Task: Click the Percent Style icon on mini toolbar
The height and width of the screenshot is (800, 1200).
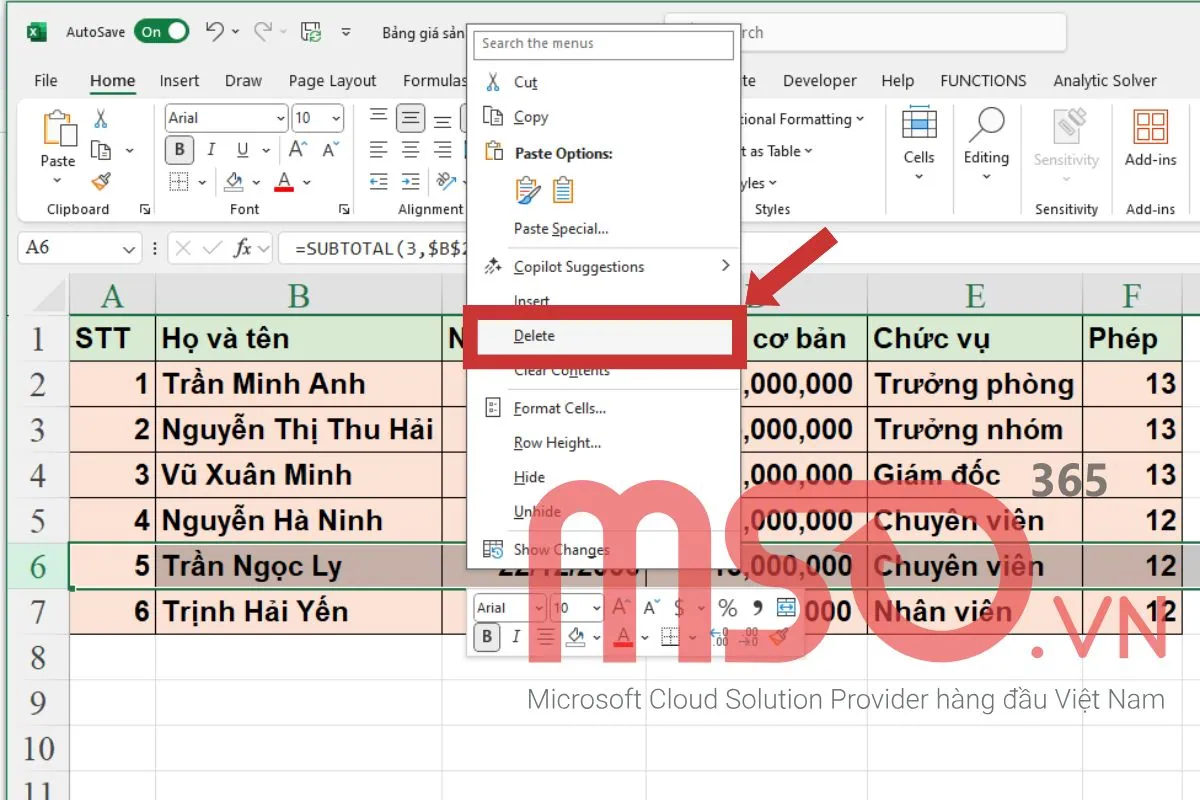Action: pos(727,606)
